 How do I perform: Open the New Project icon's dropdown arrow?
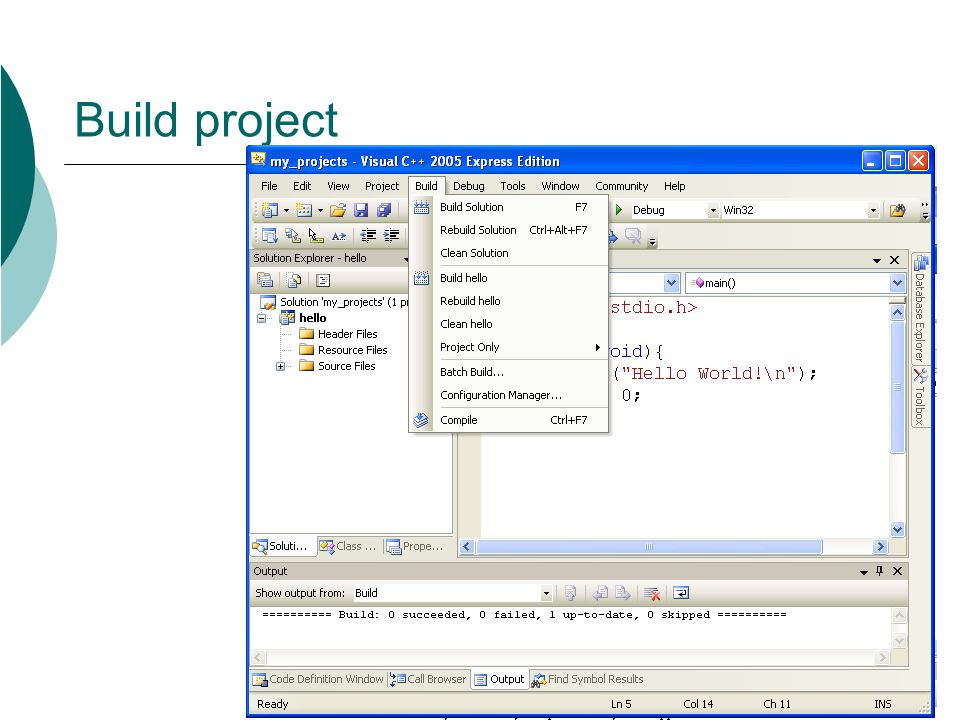[x=287, y=210]
